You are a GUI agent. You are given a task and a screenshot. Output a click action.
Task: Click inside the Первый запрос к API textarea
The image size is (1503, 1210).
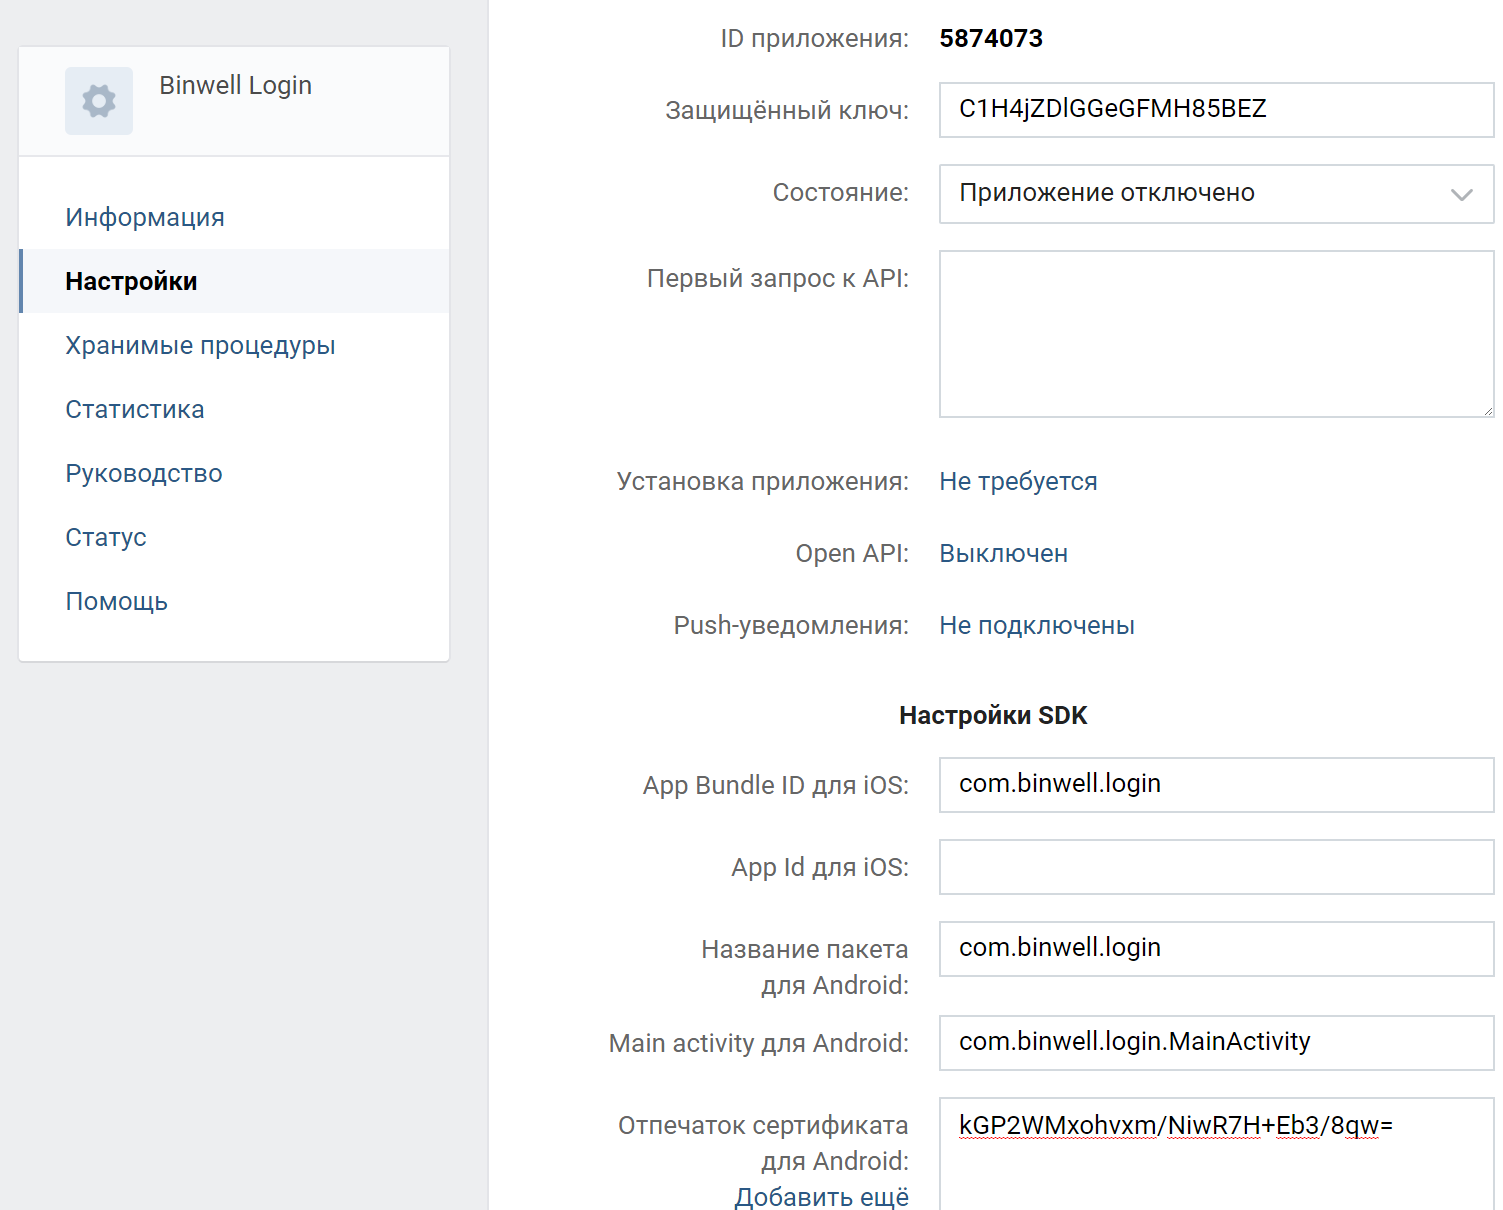point(1215,334)
